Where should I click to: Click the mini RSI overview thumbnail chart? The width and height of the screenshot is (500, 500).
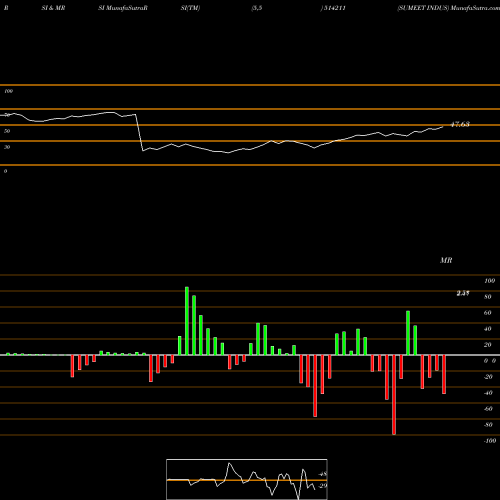click(x=247, y=479)
